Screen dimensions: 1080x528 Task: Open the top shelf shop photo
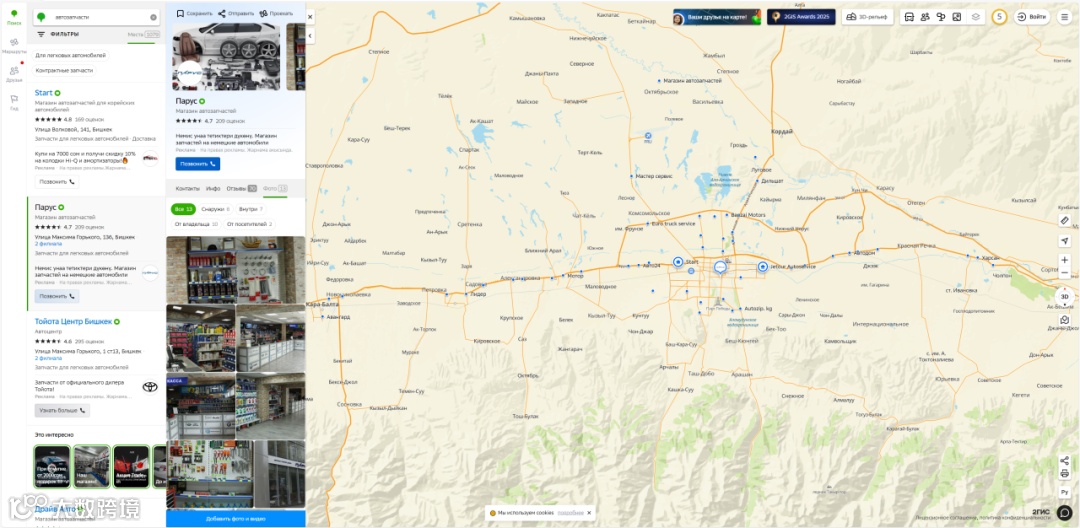[236, 270]
